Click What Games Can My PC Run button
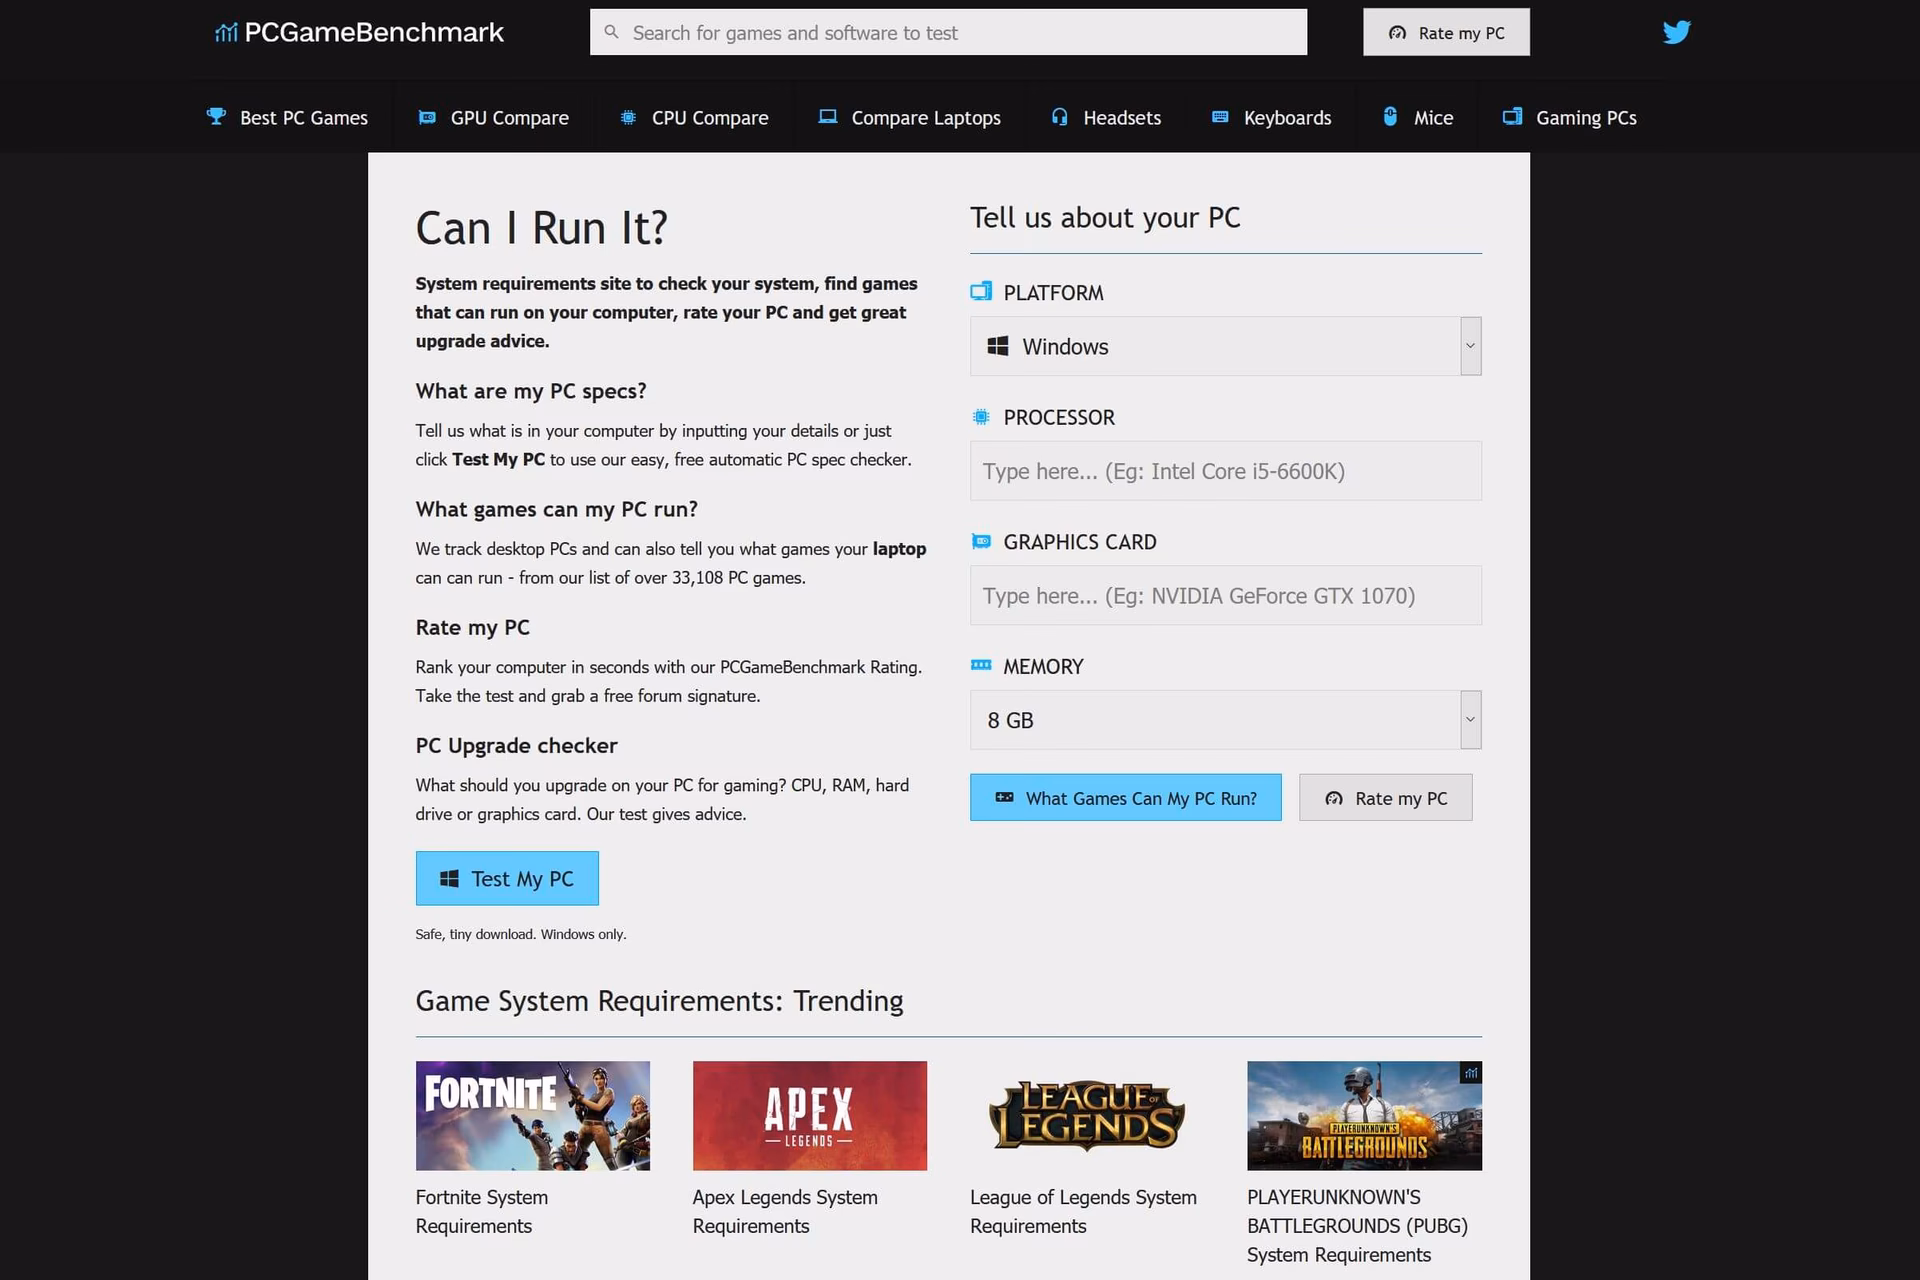Screen dimensions: 1920x1280 click(1125, 797)
